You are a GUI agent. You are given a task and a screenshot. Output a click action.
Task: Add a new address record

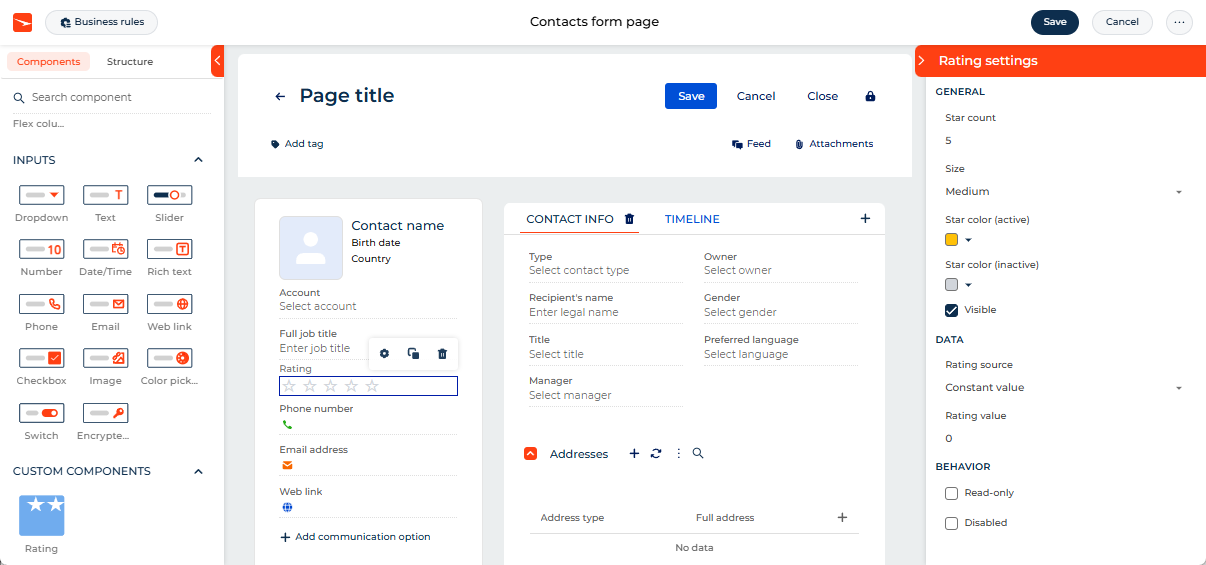coord(634,454)
